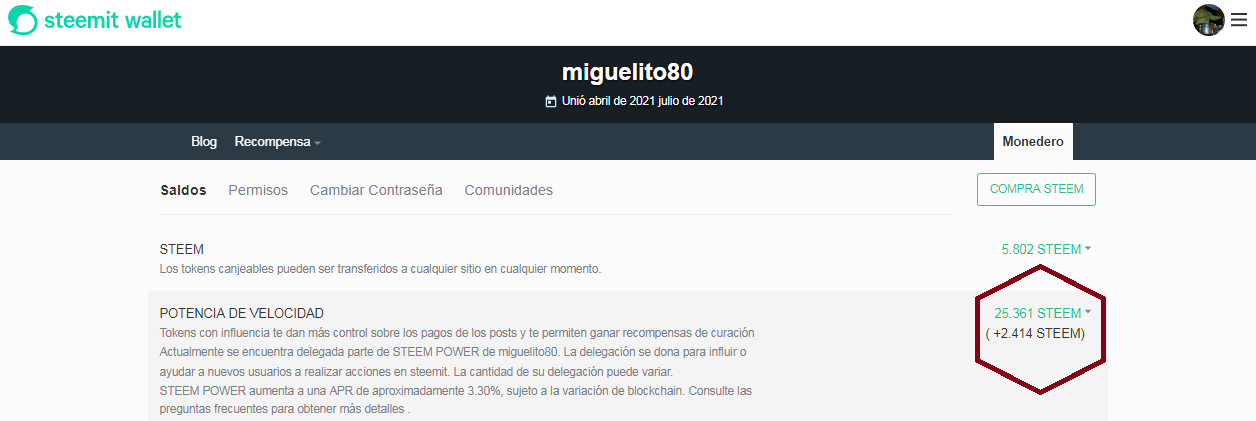
Task: Click the COMPRA STEEM button
Action: [1036, 189]
